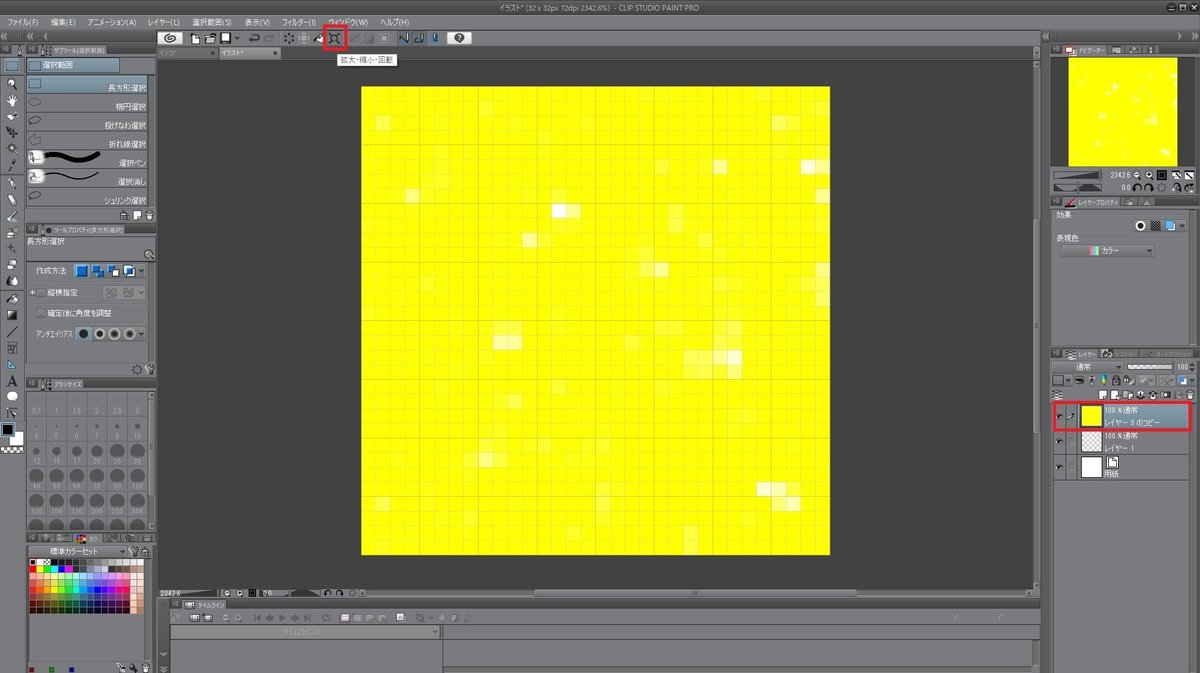The width and height of the screenshot is (1200, 673).
Task: Open the 作成方法 options dropdown arrow
Action: coord(142,271)
